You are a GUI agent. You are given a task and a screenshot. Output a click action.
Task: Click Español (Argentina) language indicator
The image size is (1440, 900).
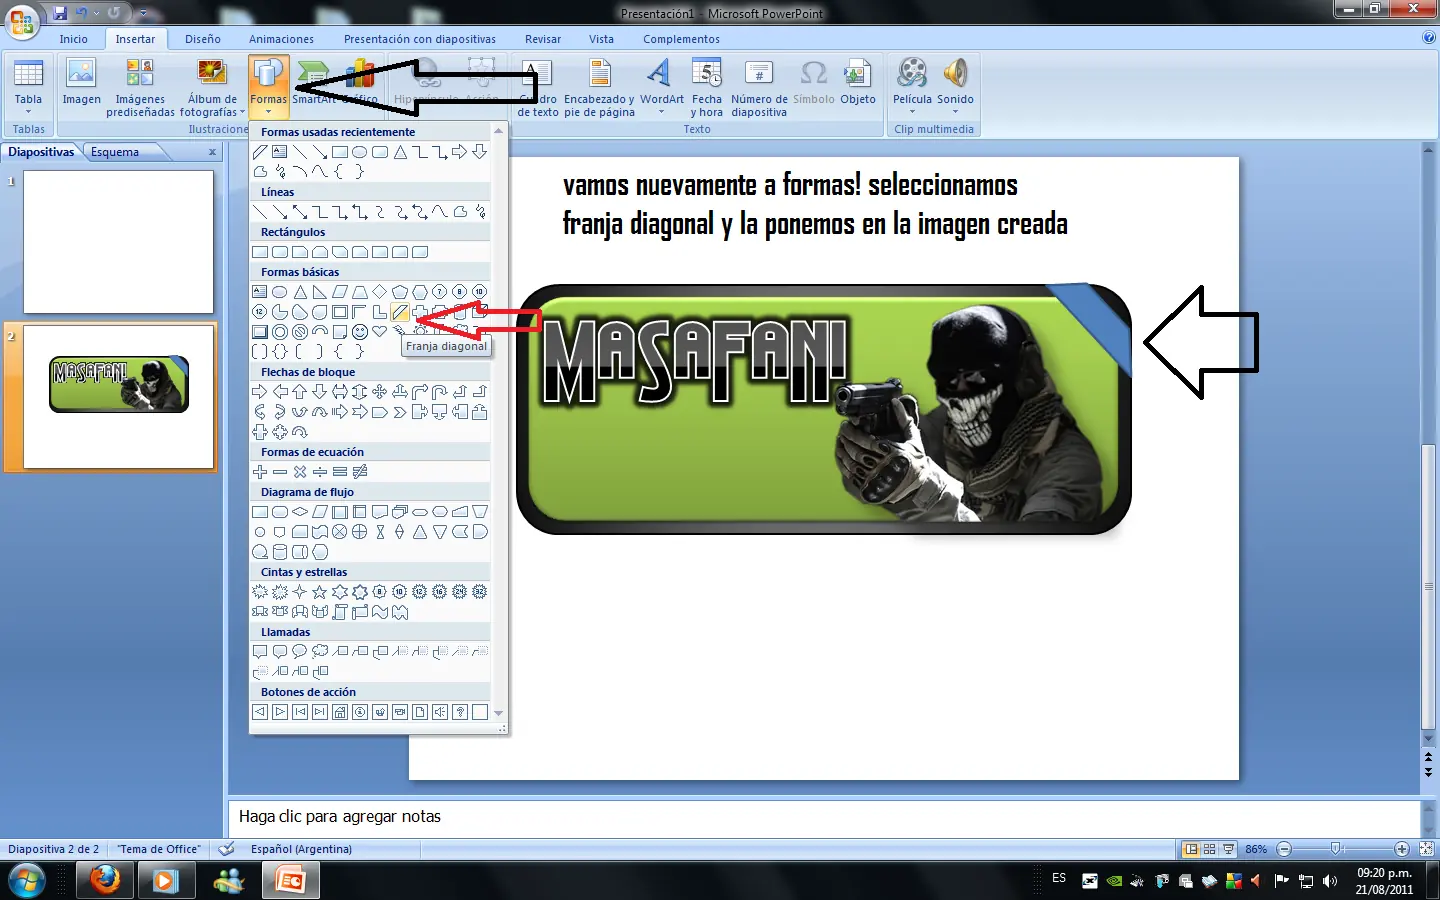tap(301, 849)
